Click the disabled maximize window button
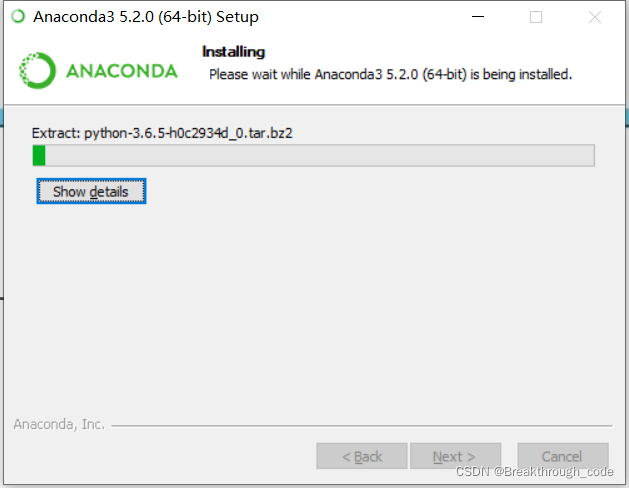Image resolution: width=629 pixels, height=488 pixels. [x=536, y=17]
